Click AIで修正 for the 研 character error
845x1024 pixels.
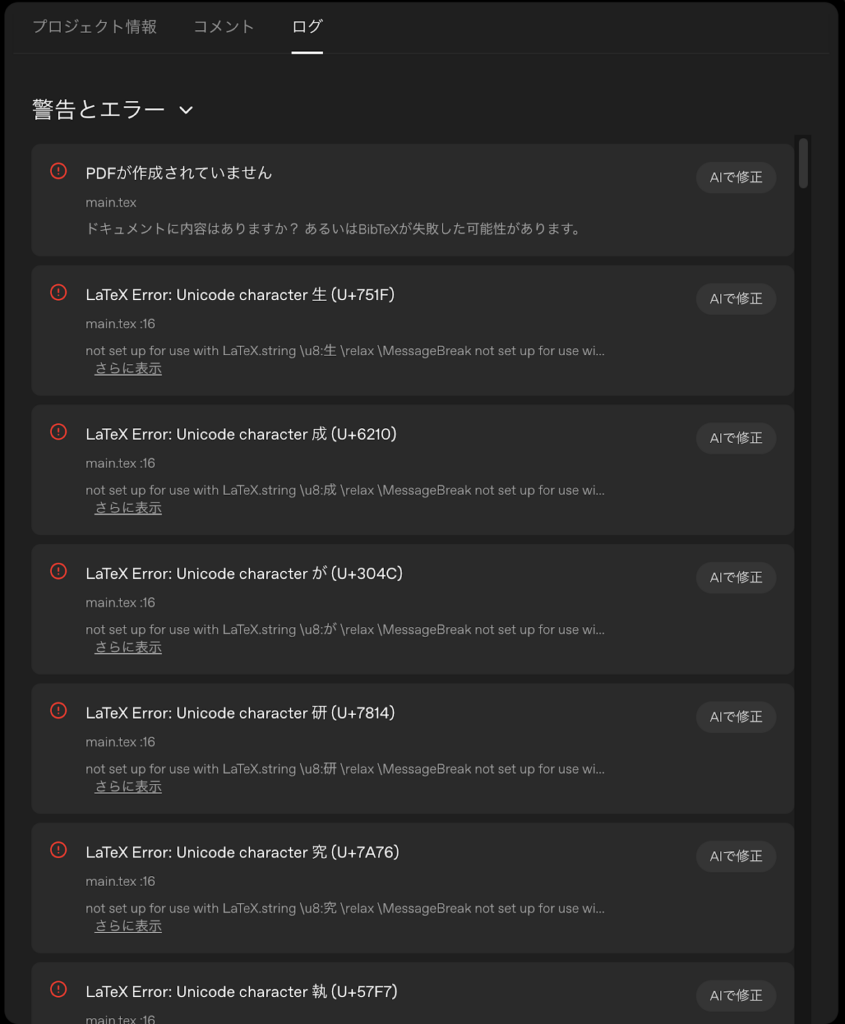tap(736, 717)
